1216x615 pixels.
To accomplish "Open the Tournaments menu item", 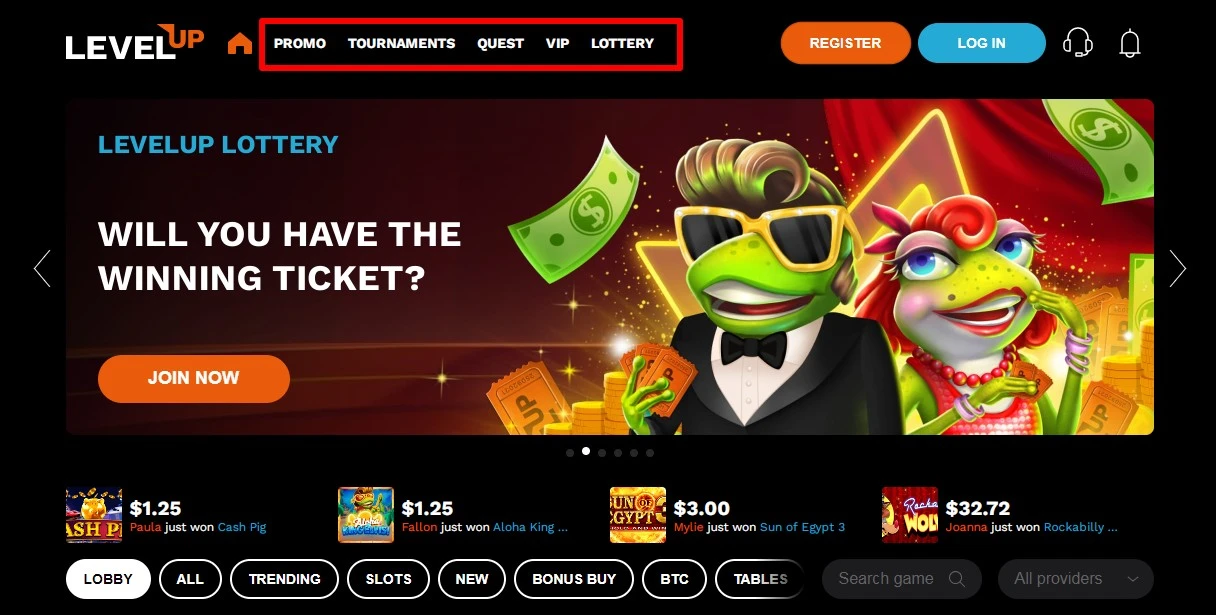I will tap(401, 43).
